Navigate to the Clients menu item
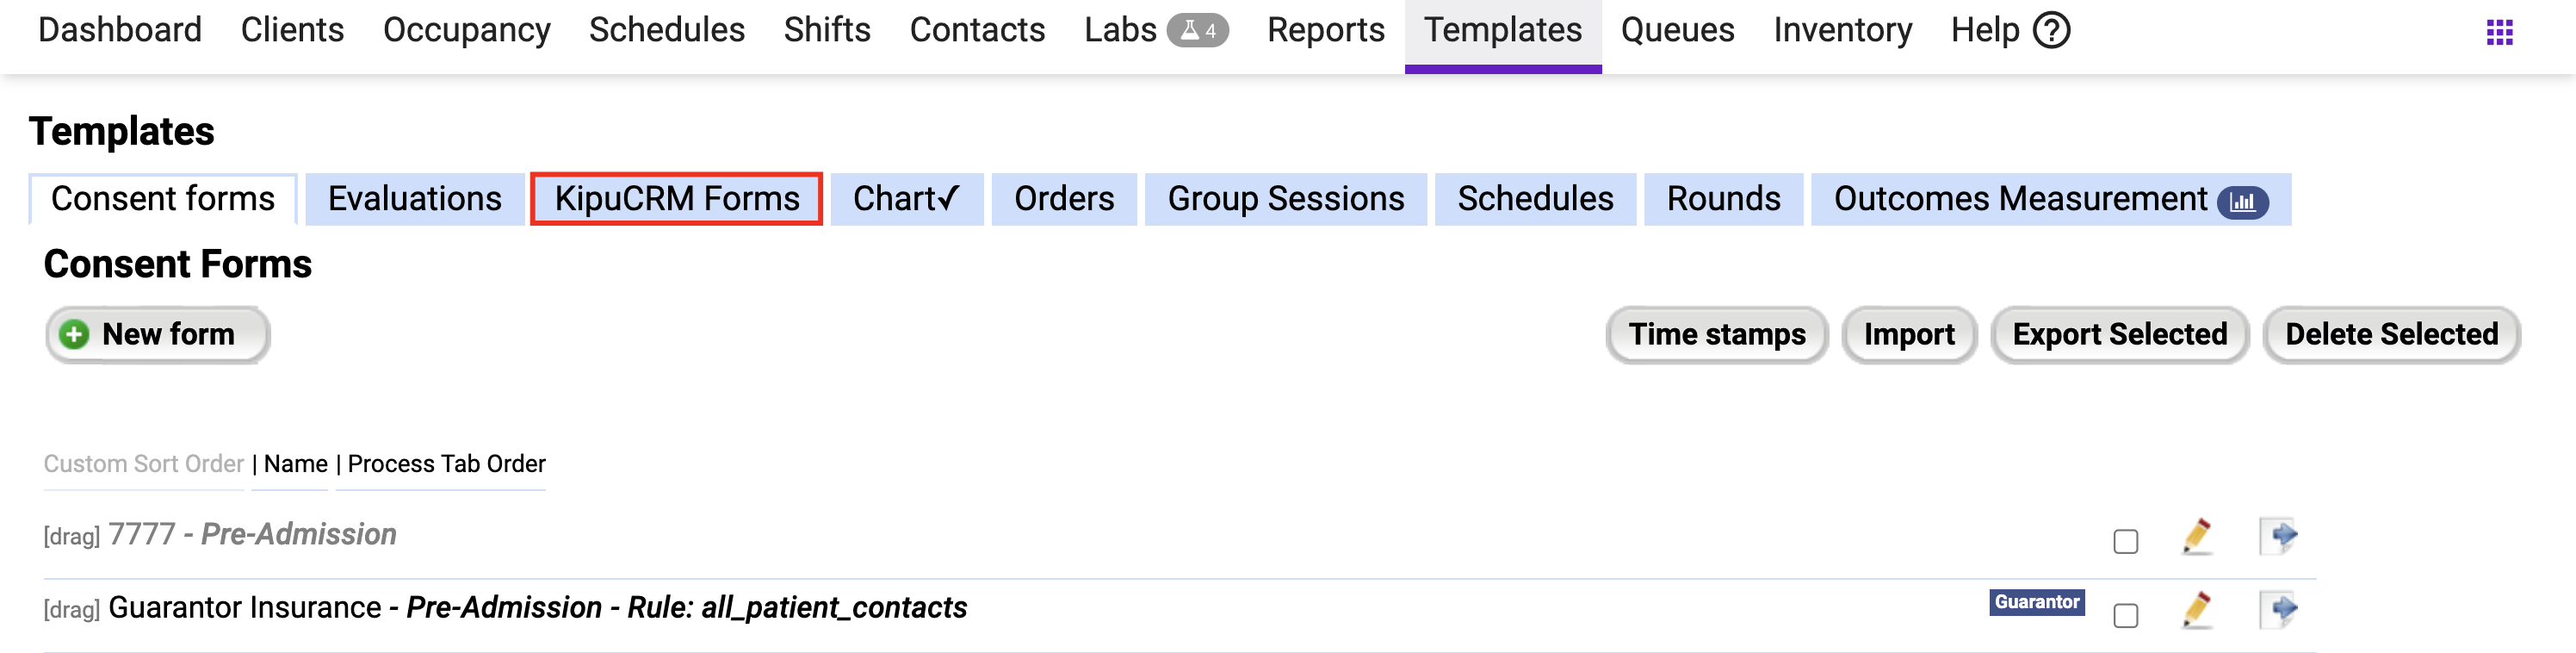 tap(292, 30)
